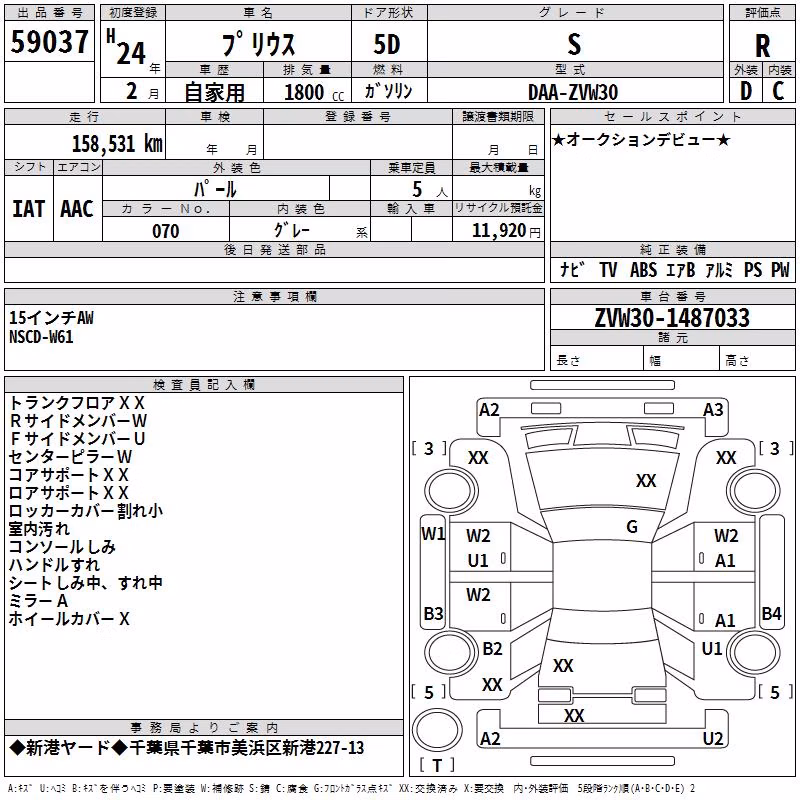The height and width of the screenshot is (800, 800).
Task: Click inspector line シートしみ中、すれ中
Action: point(86,583)
